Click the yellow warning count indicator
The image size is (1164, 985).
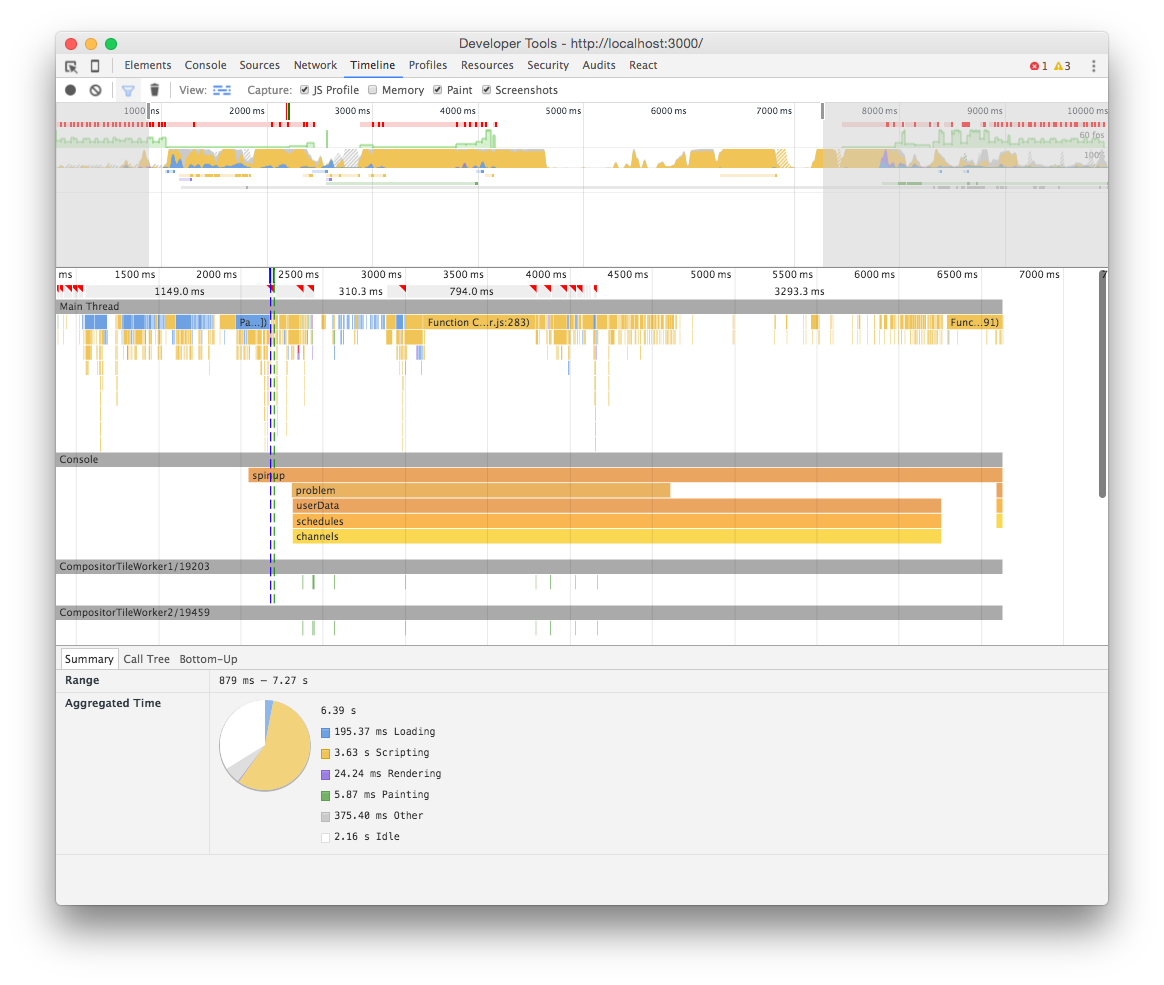click(1062, 66)
